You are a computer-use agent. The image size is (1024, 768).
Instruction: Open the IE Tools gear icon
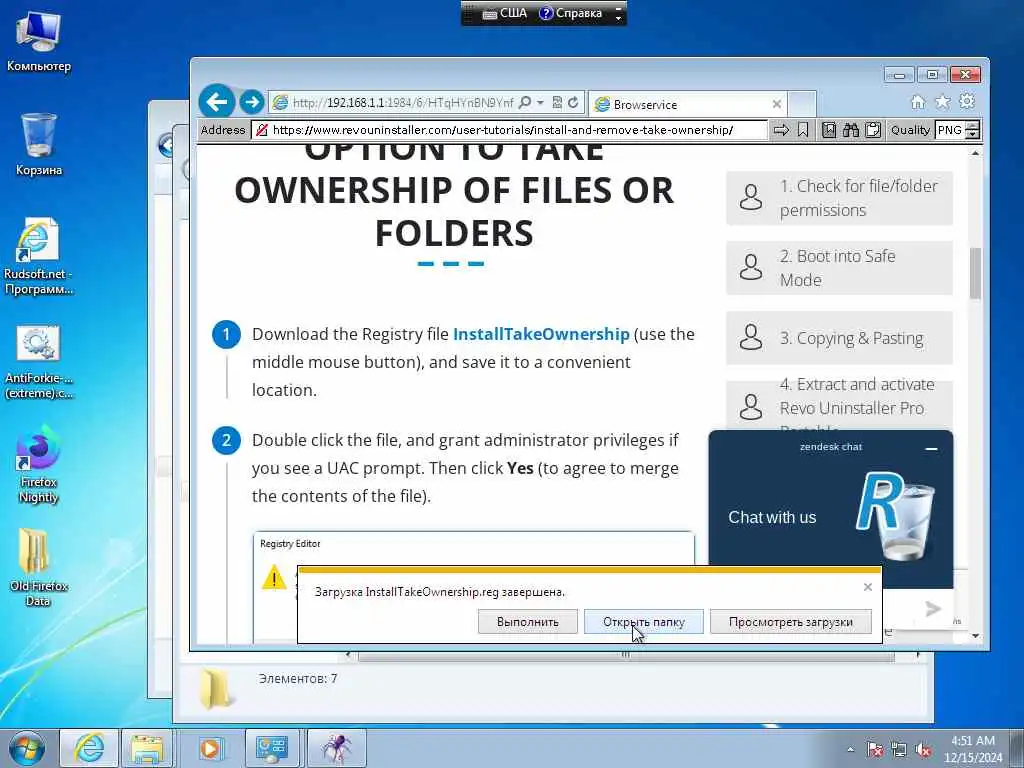click(967, 101)
